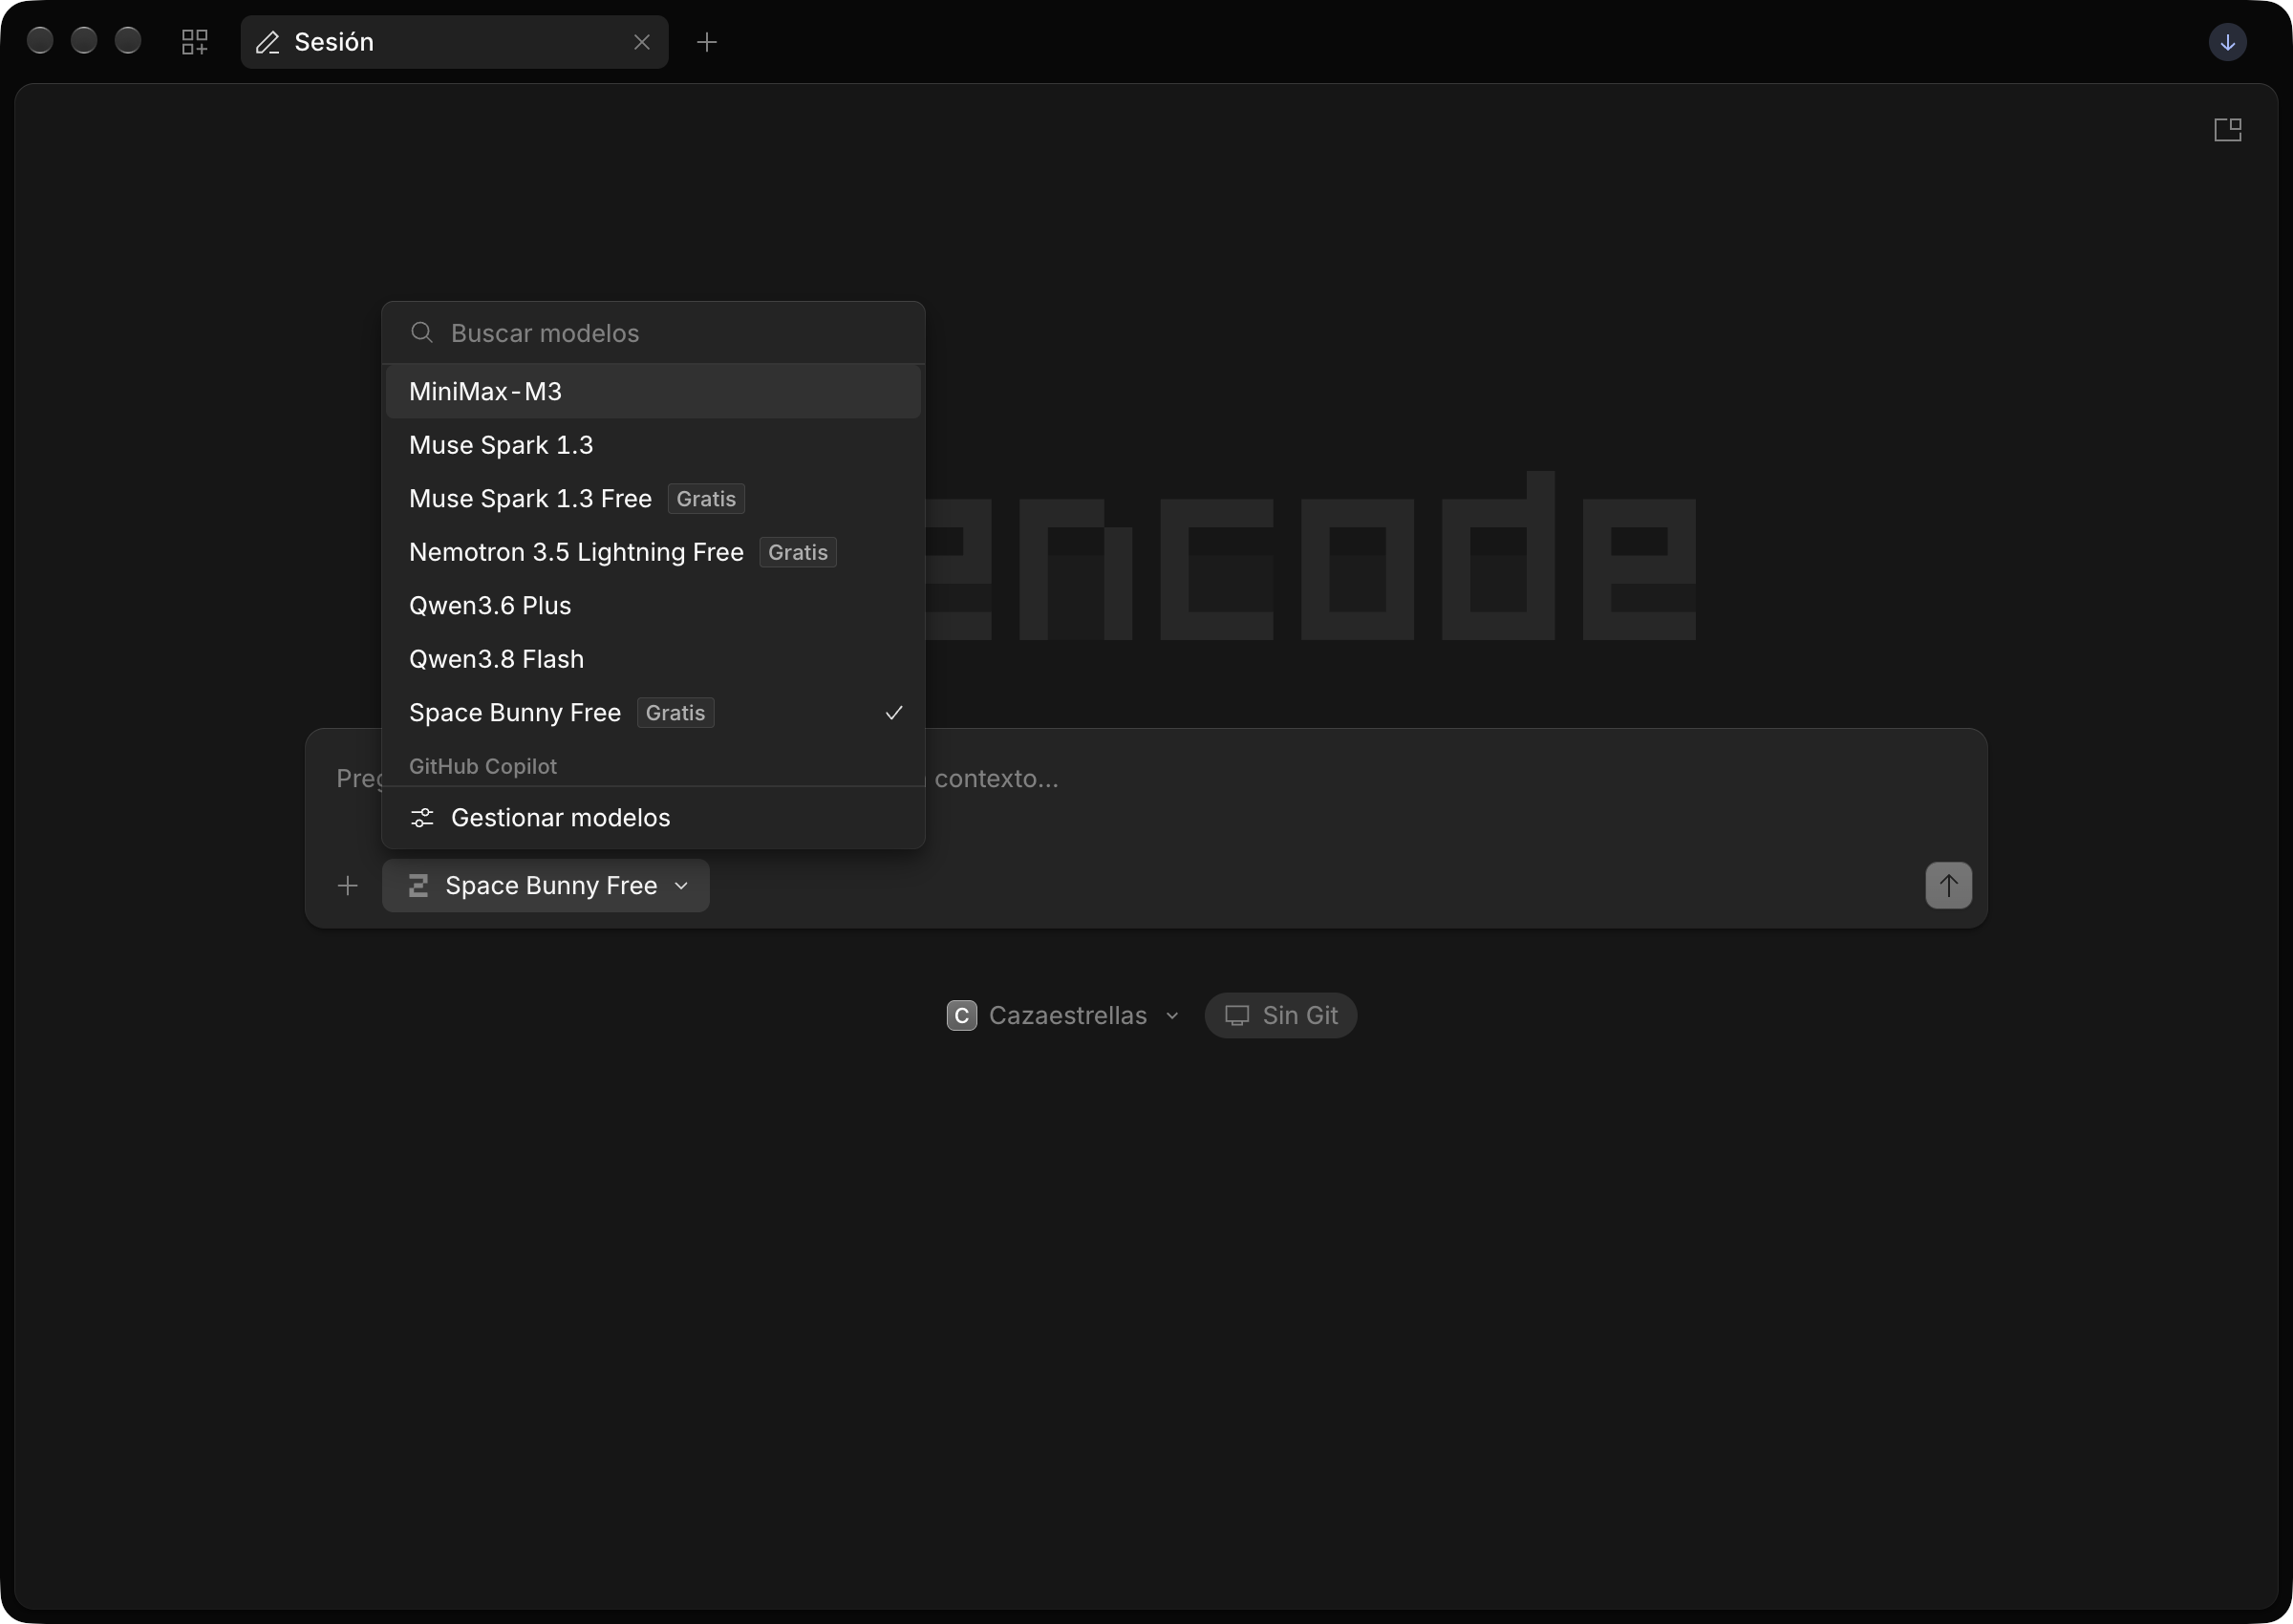This screenshot has height=1624, width=2293.
Task: Attach a file with the plus icon
Action: click(x=347, y=886)
